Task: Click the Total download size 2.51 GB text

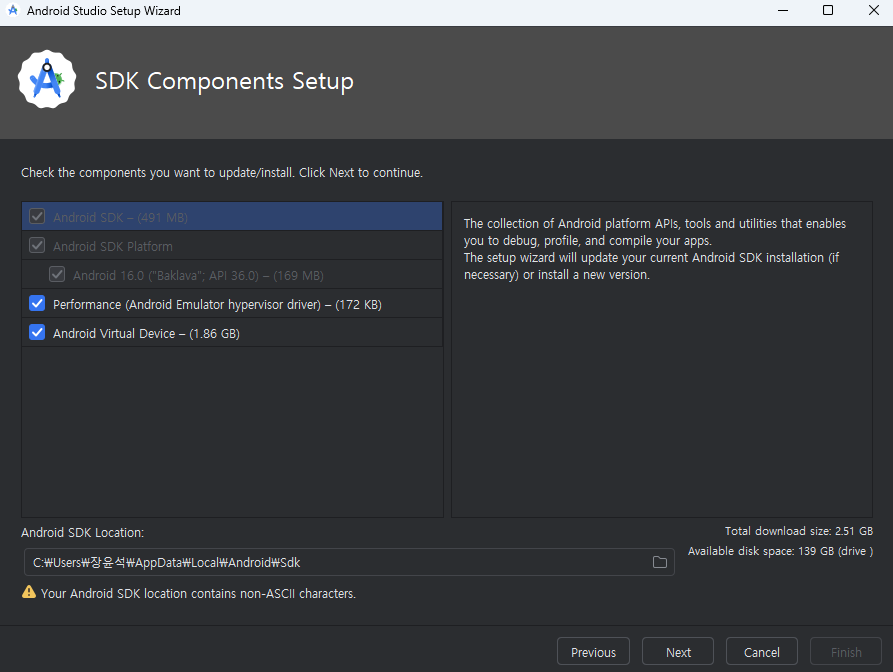Action: tap(798, 531)
